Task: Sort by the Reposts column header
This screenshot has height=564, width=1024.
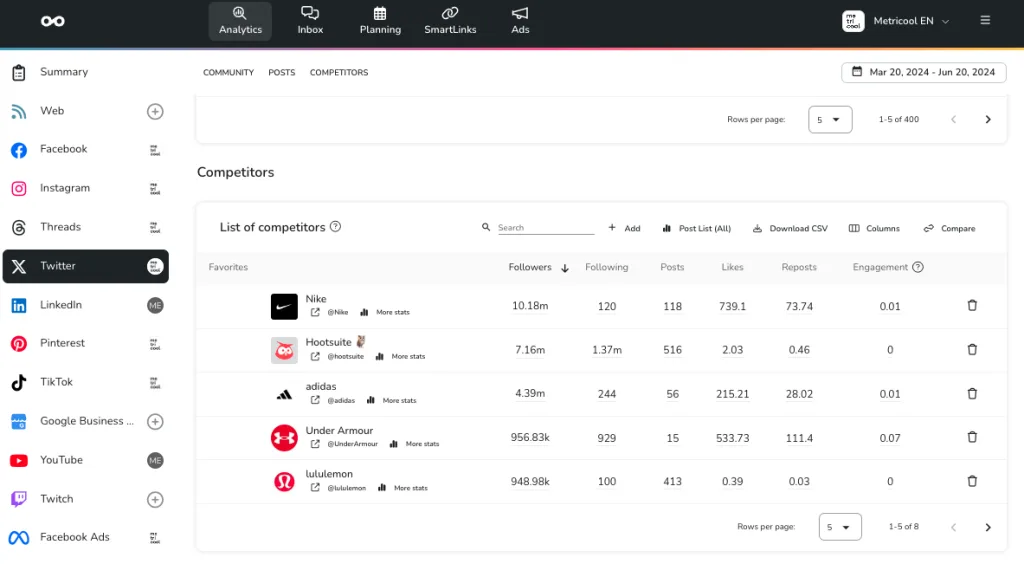Action: coord(799,267)
